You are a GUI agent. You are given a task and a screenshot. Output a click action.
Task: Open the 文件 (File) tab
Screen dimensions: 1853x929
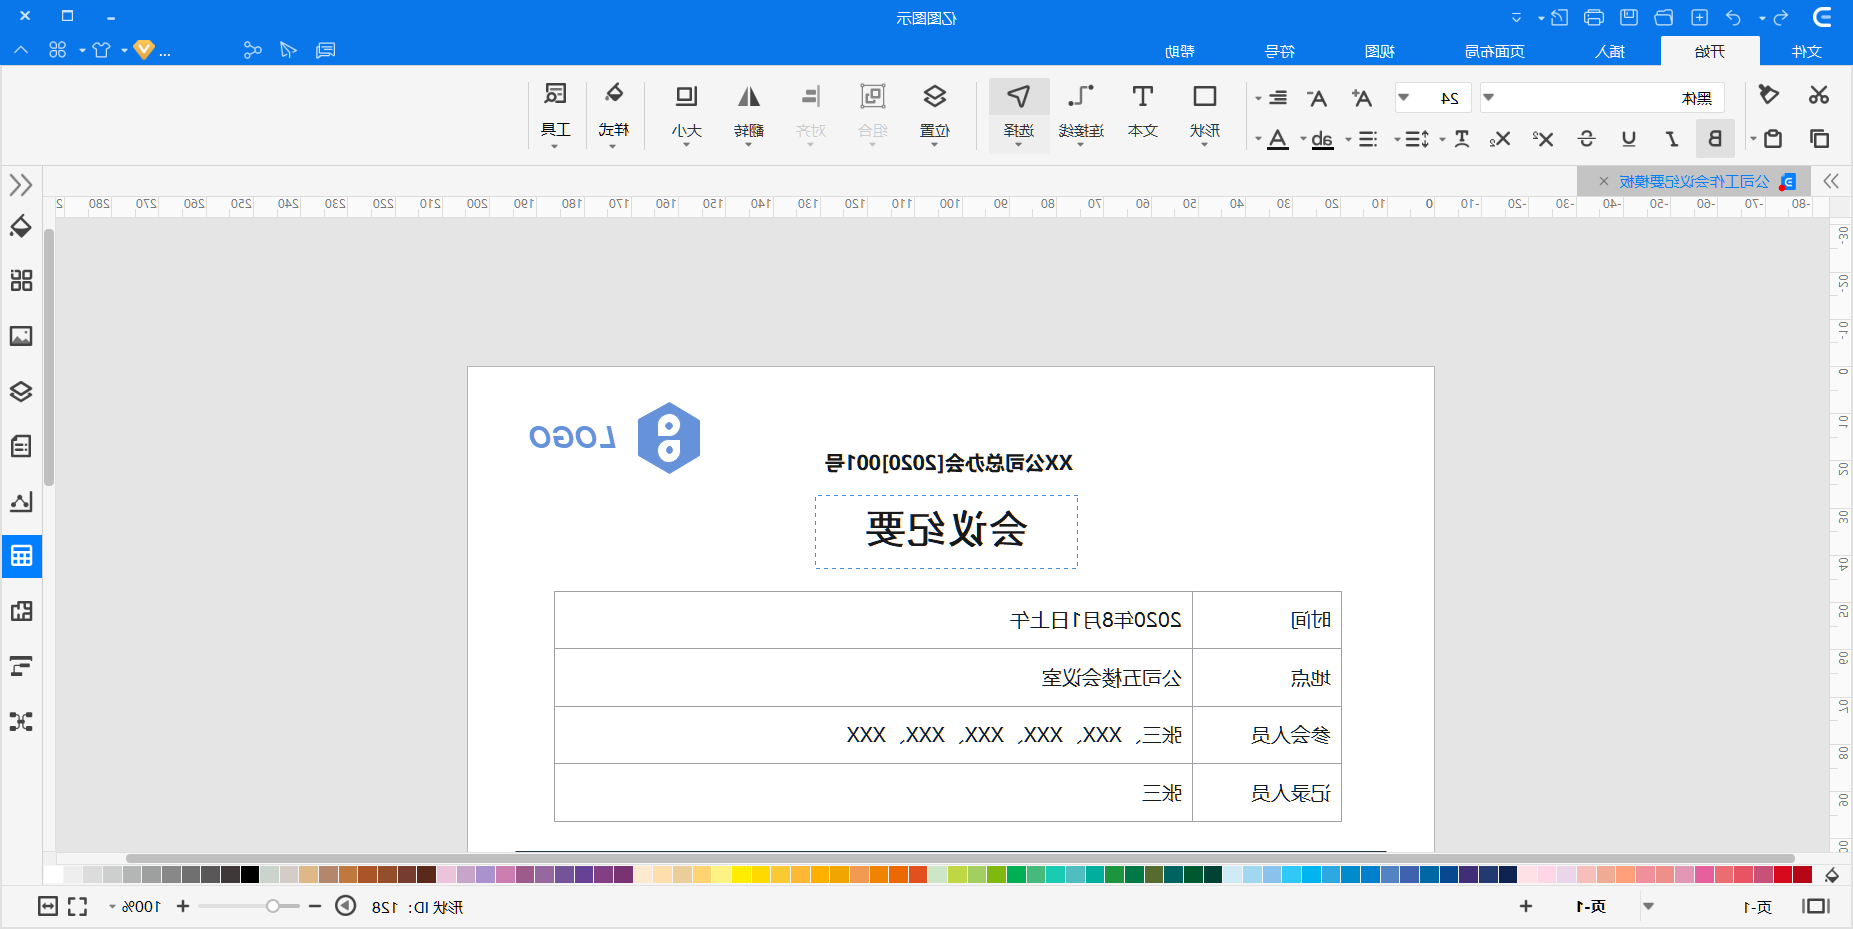click(x=1806, y=51)
